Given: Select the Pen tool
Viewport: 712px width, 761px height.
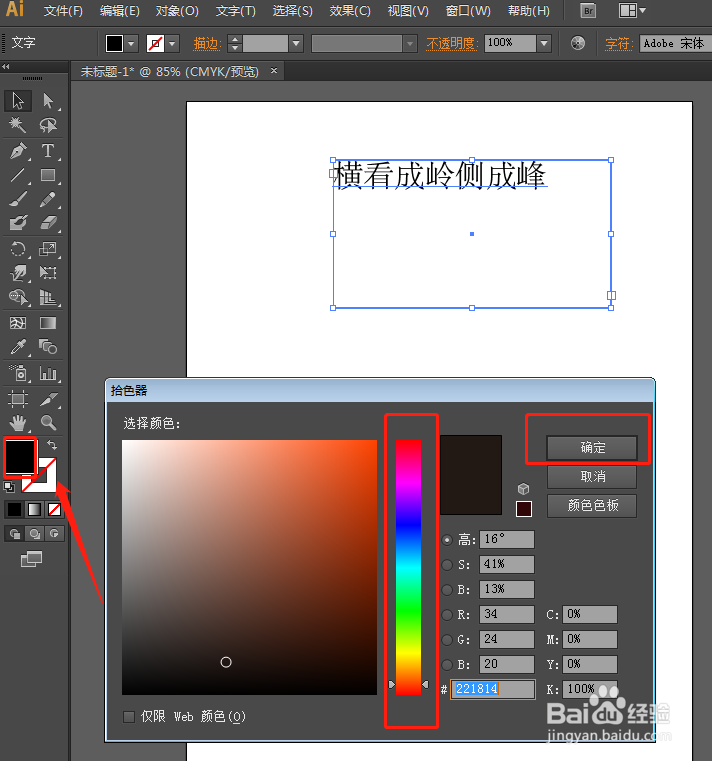Looking at the screenshot, I should coord(18,151).
